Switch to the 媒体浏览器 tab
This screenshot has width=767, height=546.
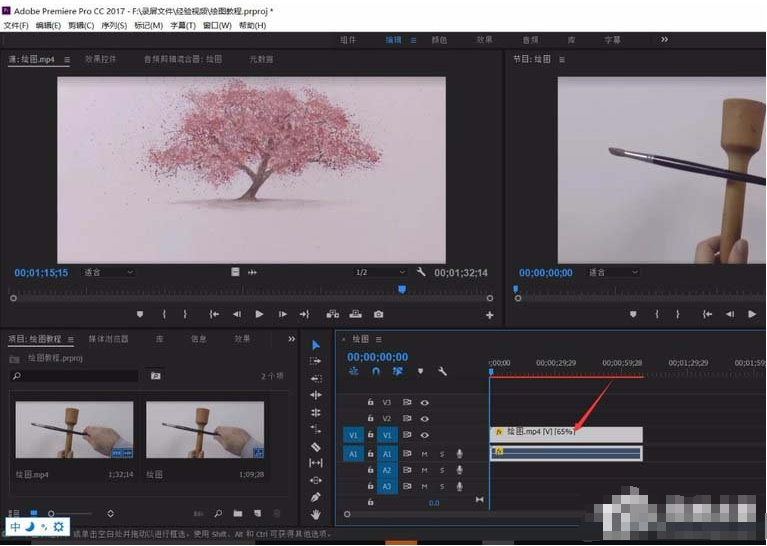click(108, 339)
